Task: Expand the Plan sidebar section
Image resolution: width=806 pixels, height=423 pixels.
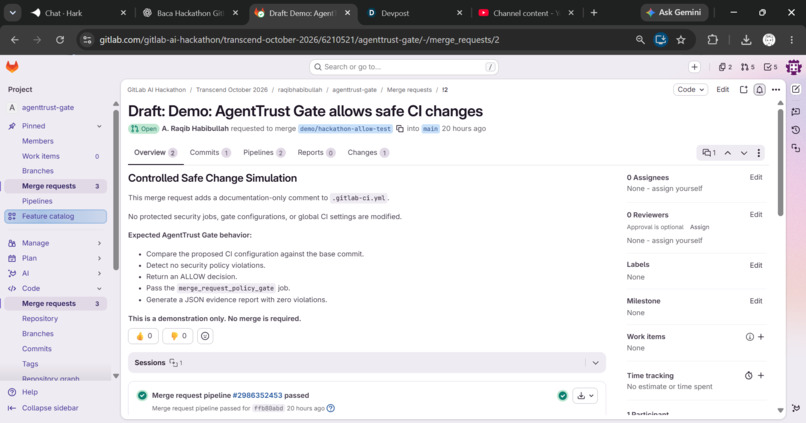Action: coord(99,258)
